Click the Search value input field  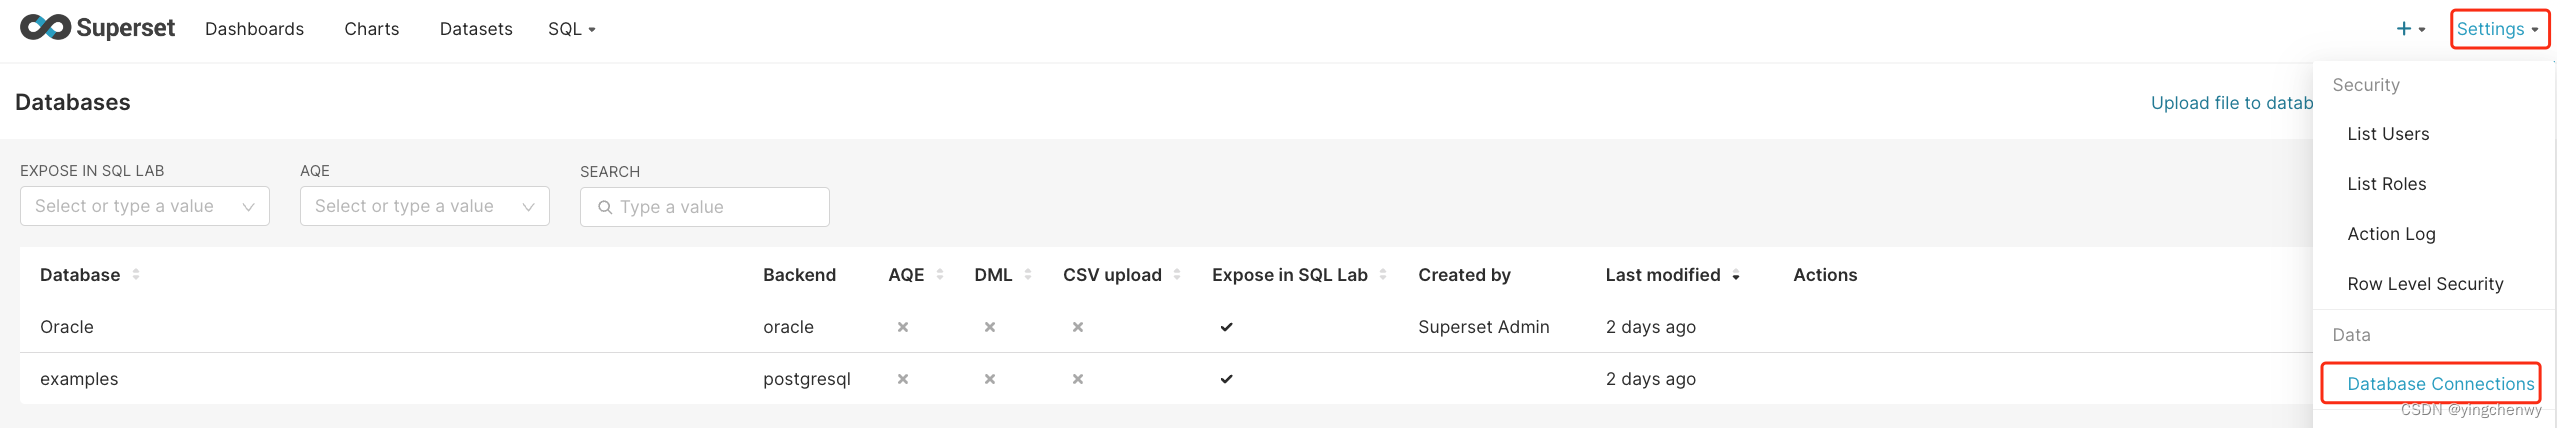tap(705, 207)
